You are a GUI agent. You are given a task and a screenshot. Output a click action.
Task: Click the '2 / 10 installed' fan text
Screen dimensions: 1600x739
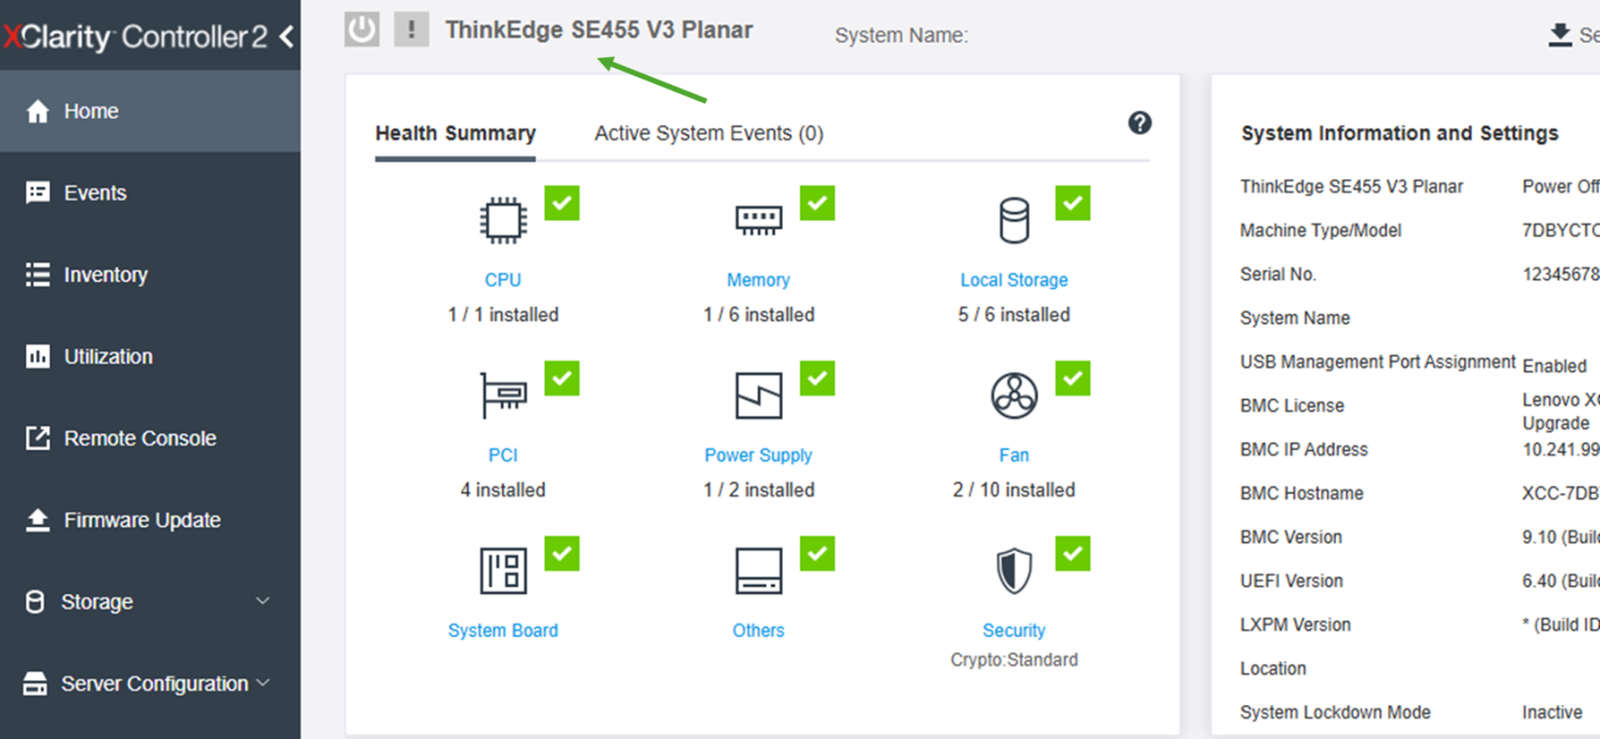pyautogui.click(x=1014, y=490)
